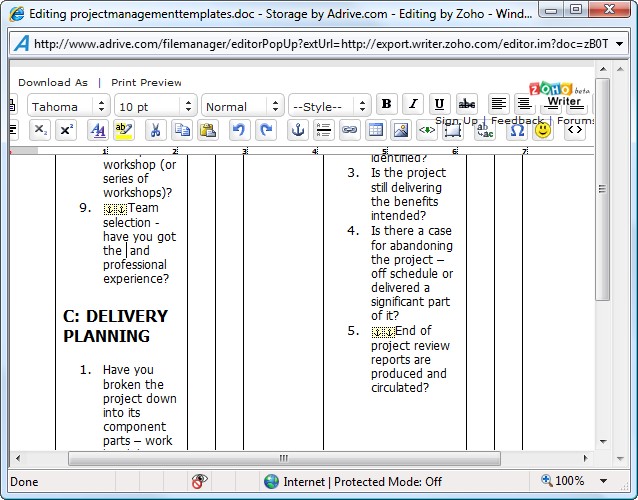Apply the yellow text highlight color
Viewport: 638px width, 500px height.
[x=124, y=130]
